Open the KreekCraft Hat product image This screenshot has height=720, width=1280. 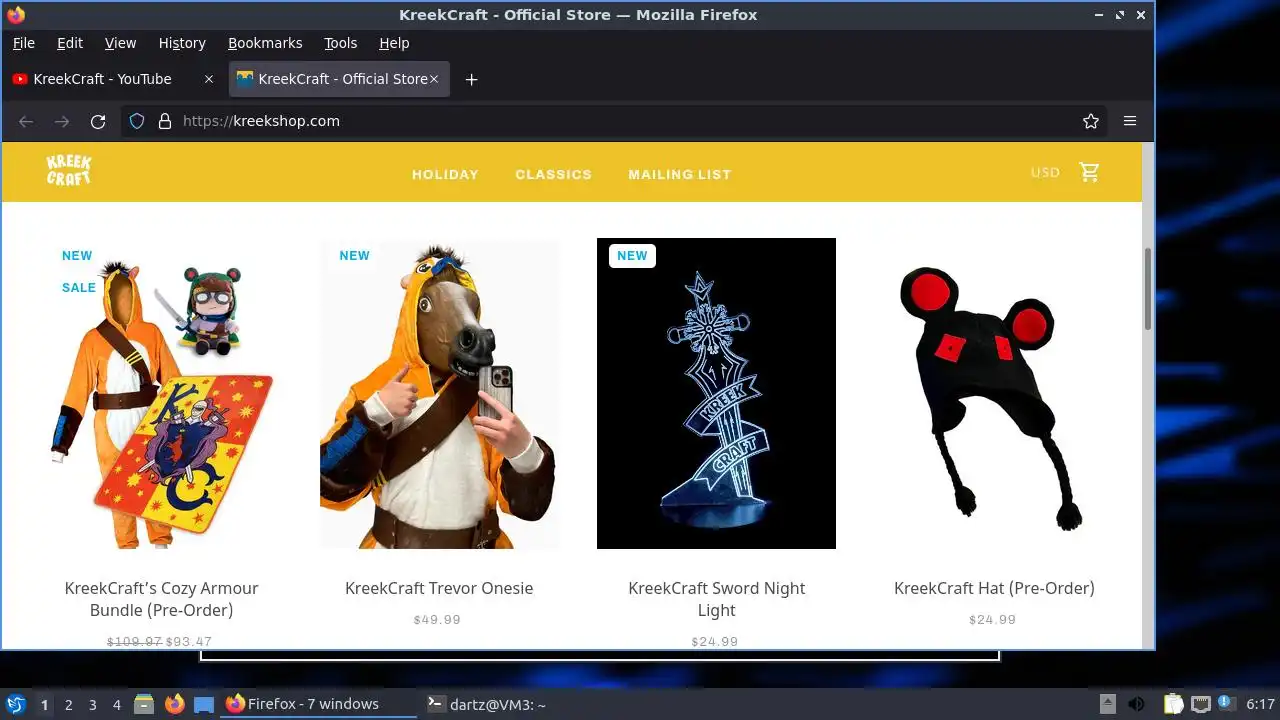tap(994, 393)
